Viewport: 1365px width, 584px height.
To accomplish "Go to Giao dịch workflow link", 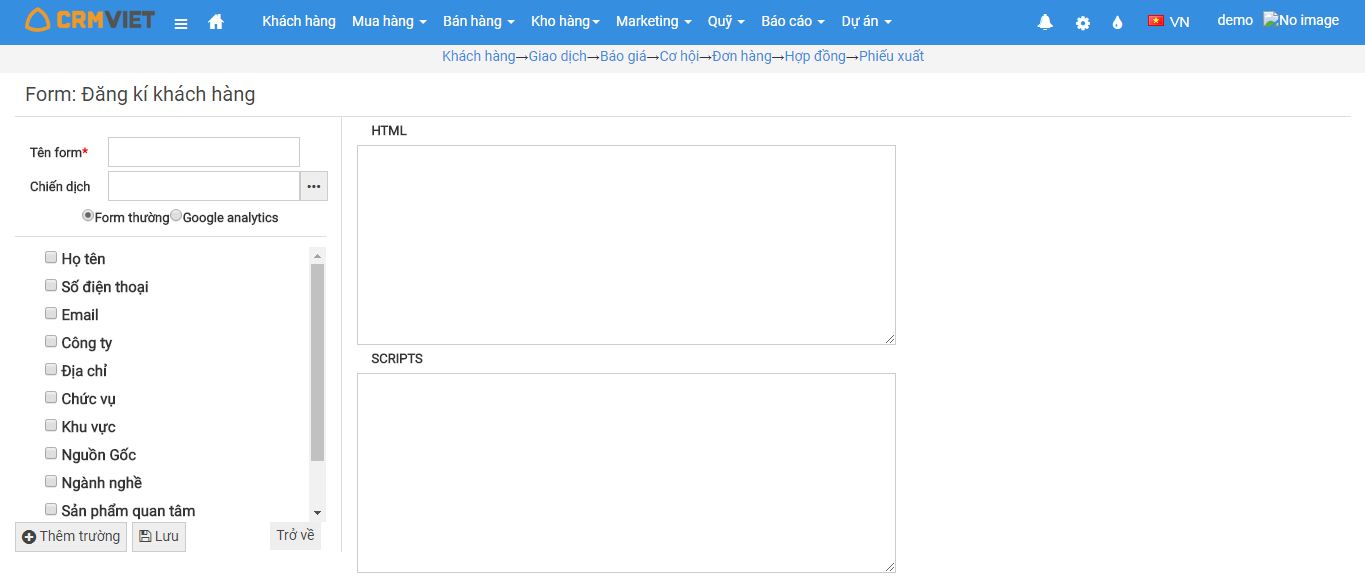I will (558, 56).
